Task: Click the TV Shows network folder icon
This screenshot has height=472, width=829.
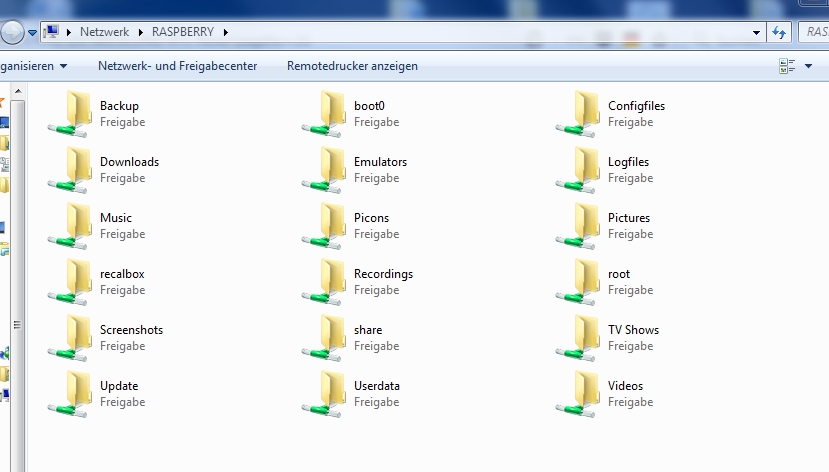Action: point(577,338)
